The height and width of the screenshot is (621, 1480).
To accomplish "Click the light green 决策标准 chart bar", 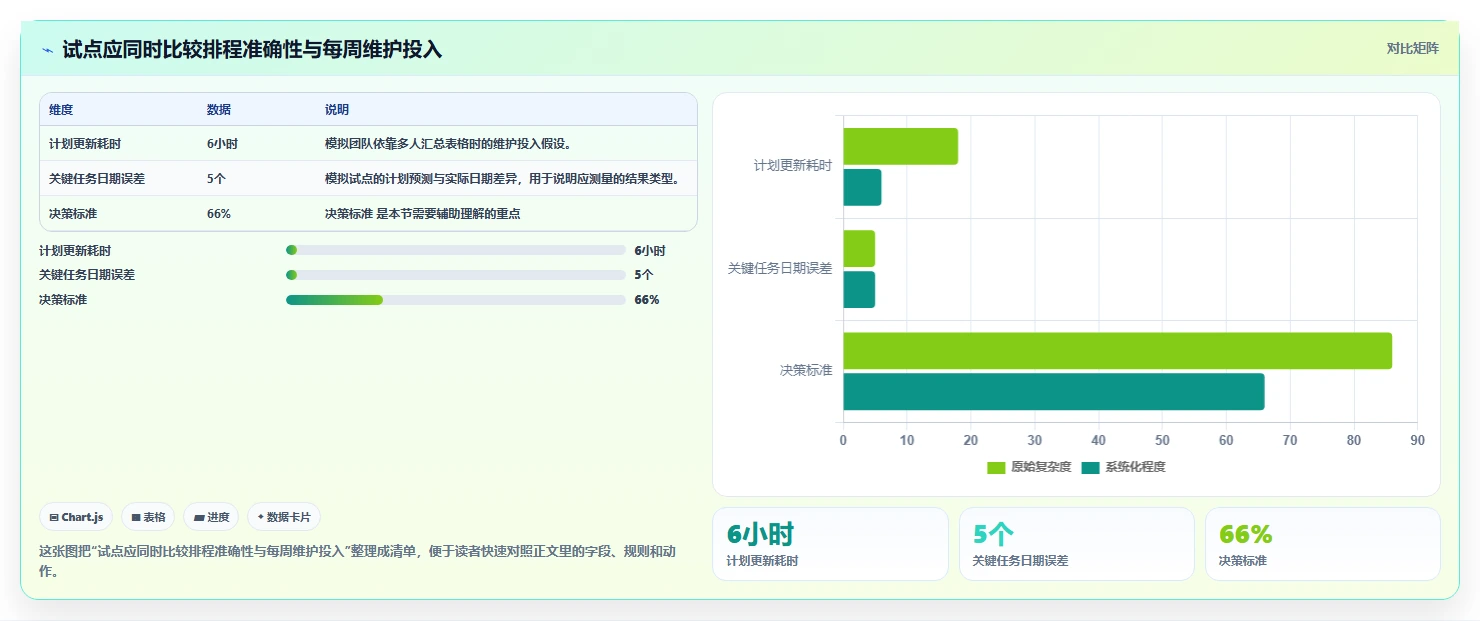I will point(1117,351).
